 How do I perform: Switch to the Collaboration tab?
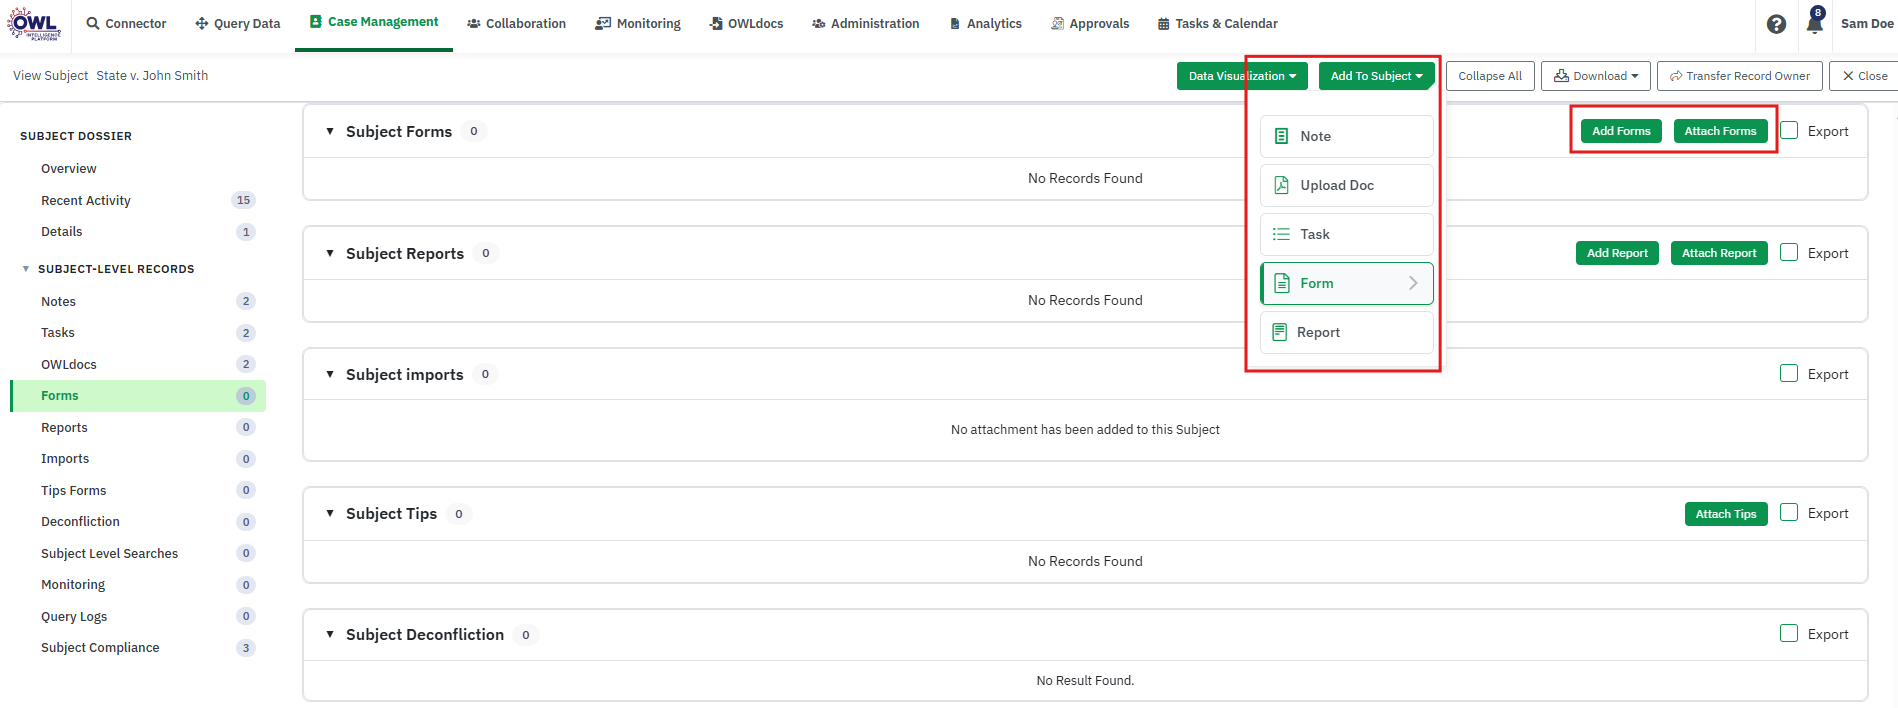(516, 24)
